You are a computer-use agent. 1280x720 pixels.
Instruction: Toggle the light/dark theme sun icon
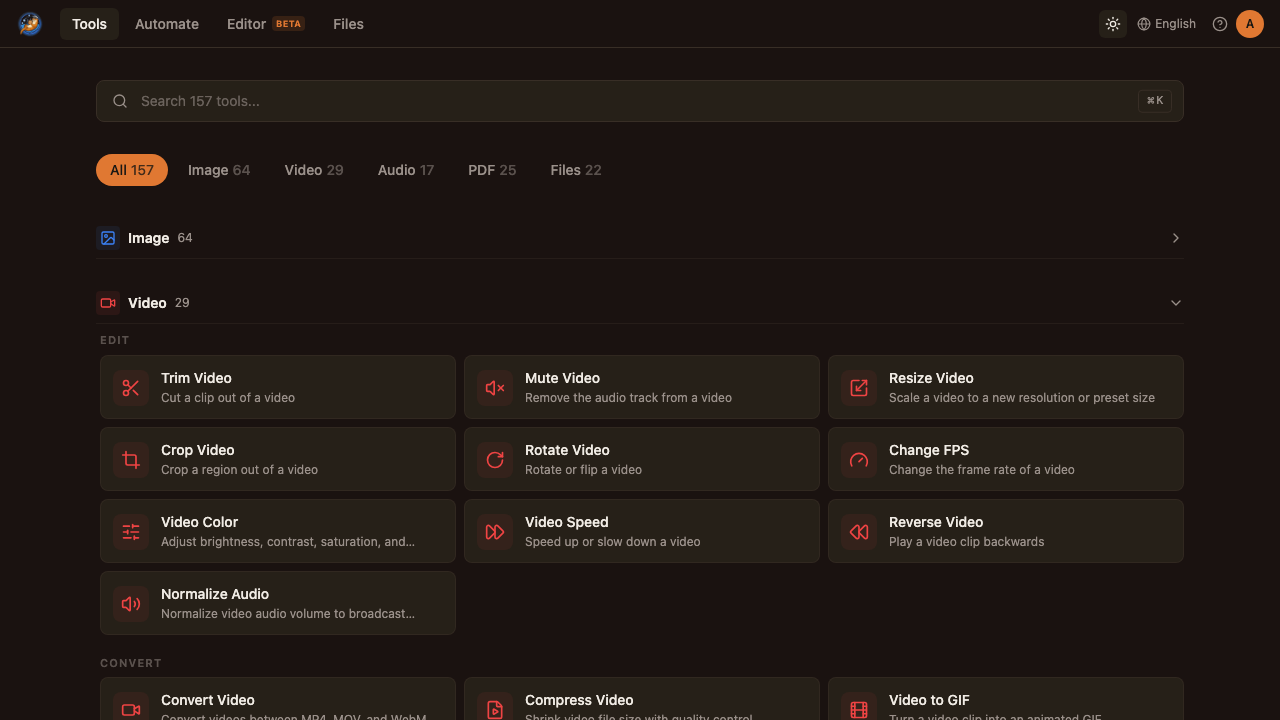click(1113, 24)
